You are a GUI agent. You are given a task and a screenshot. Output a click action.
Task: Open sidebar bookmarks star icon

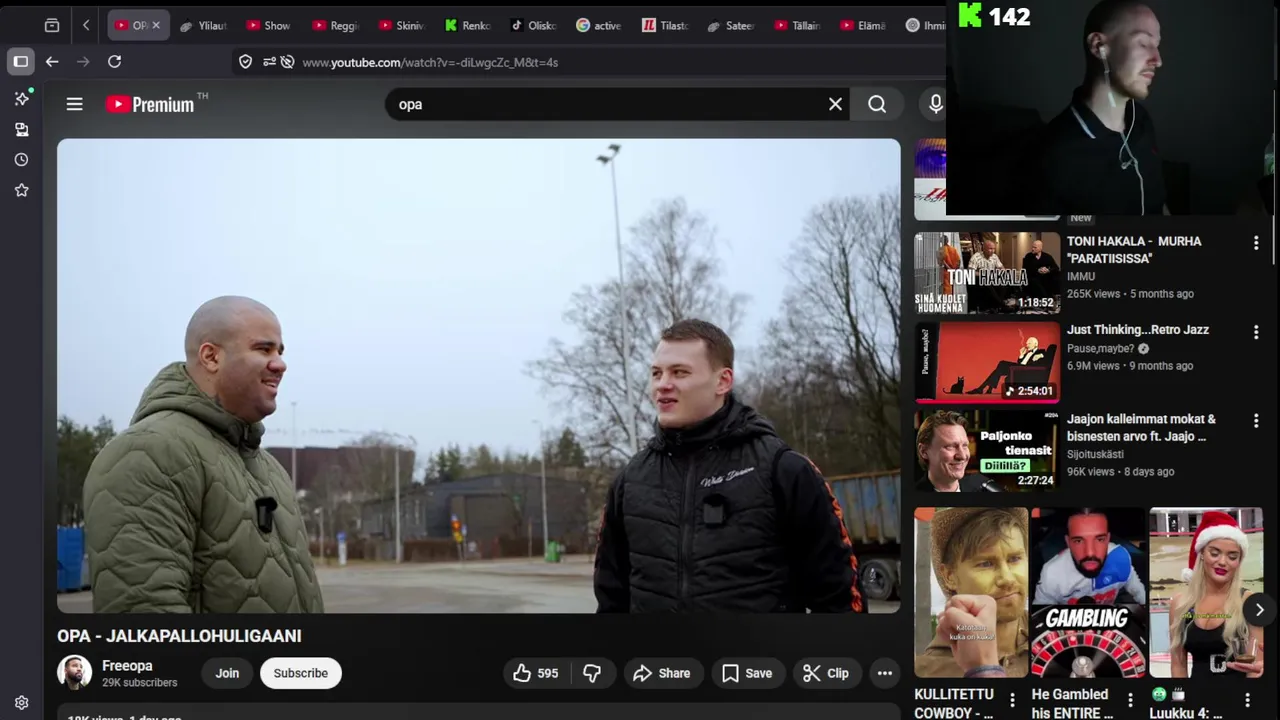21,190
